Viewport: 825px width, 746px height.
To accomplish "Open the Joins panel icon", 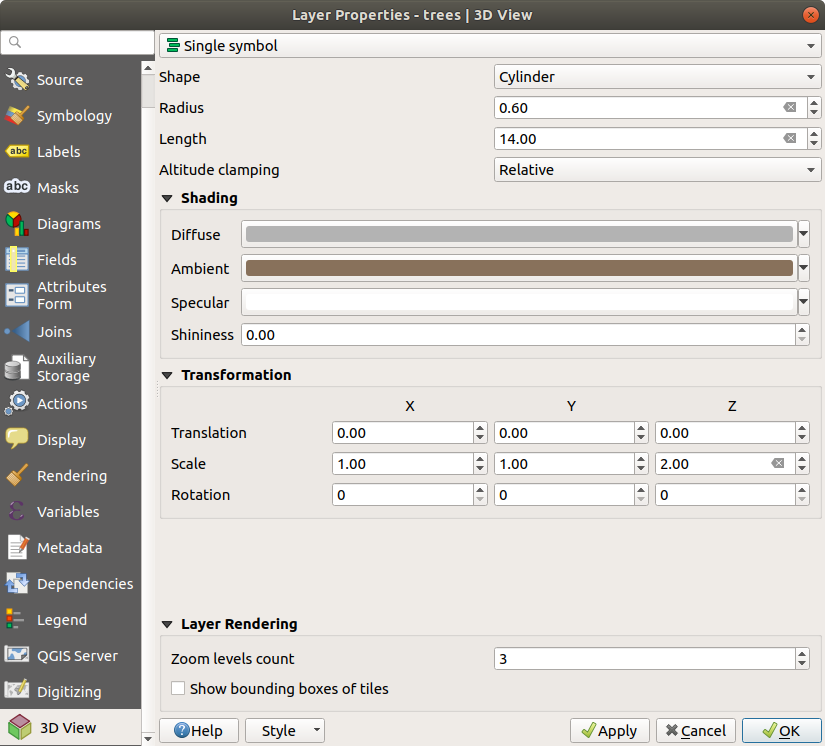I will 17,332.
